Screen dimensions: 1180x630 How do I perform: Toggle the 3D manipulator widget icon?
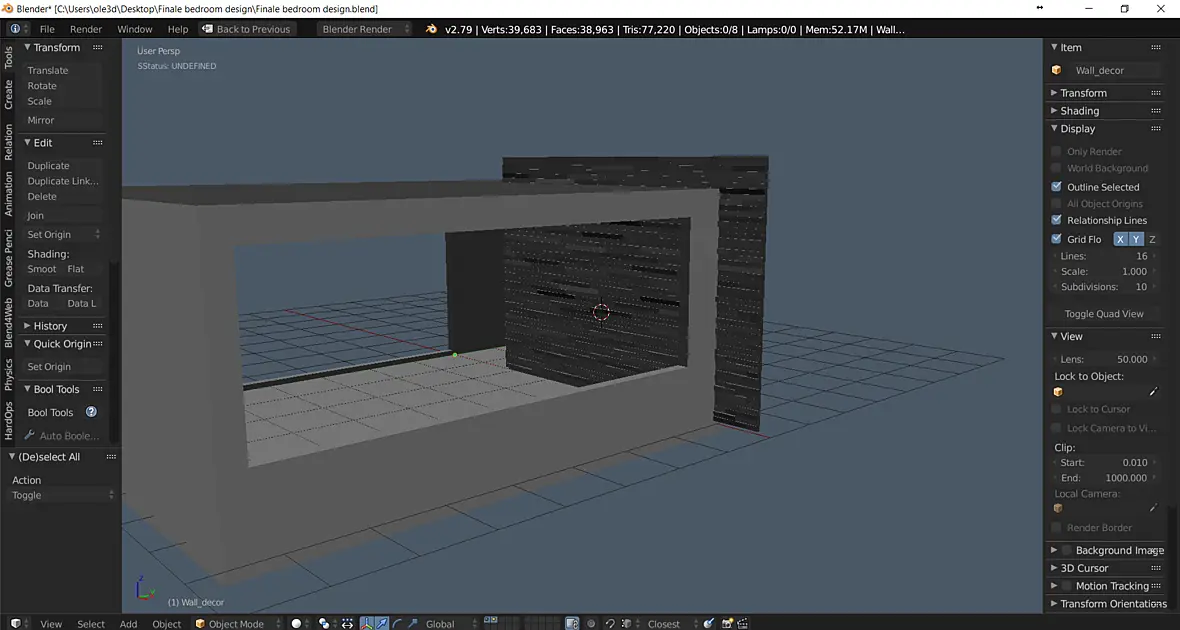[x=366, y=623]
